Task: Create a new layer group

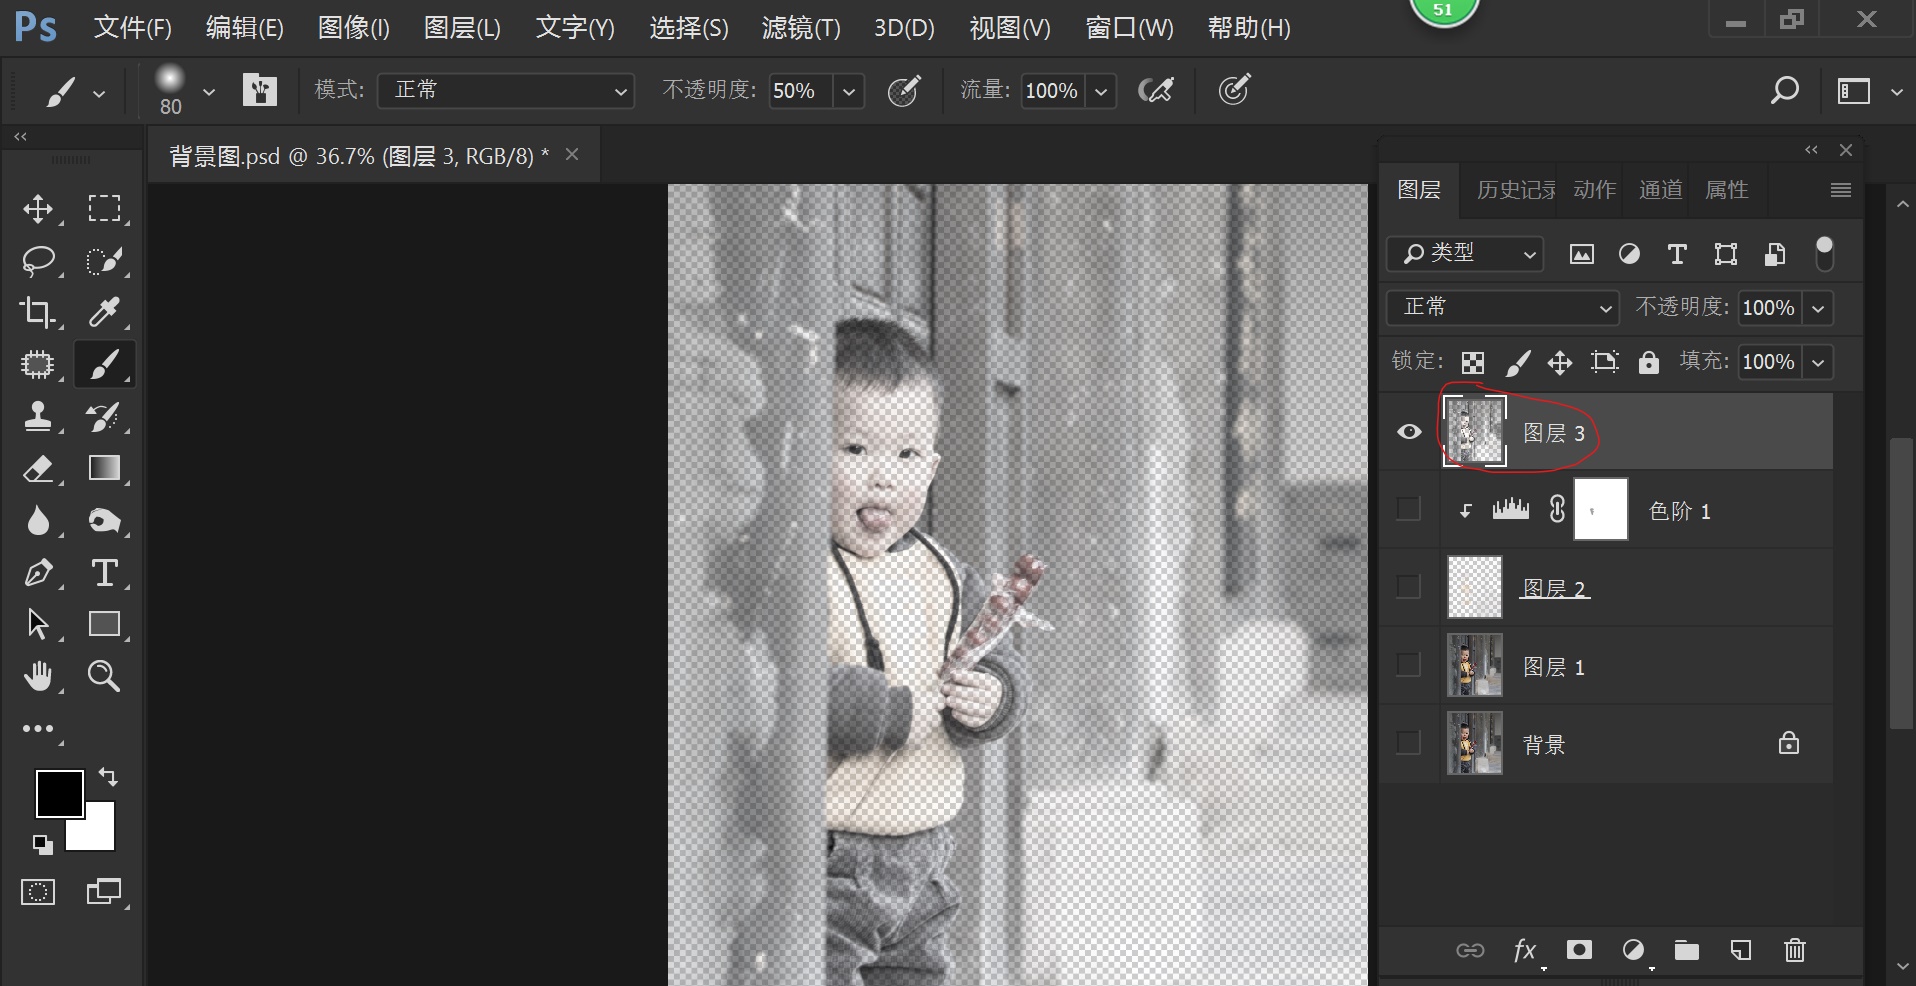Action: coord(1687,950)
